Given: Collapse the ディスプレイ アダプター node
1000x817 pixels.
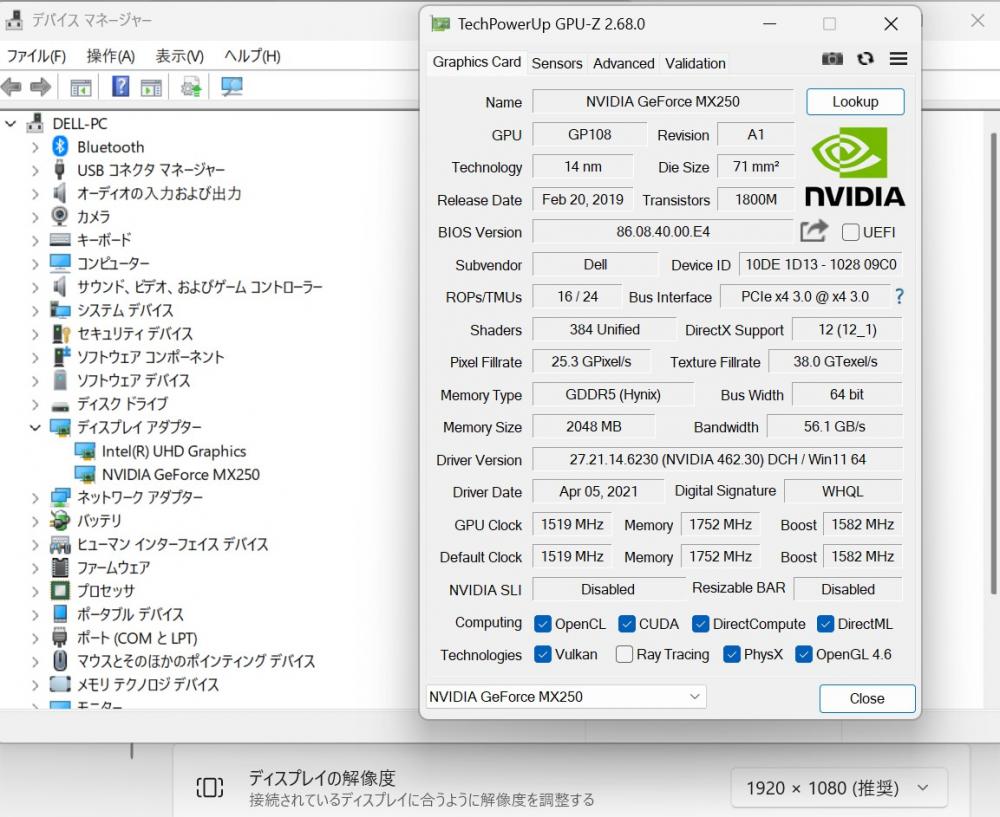Looking at the screenshot, I should click(35, 427).
